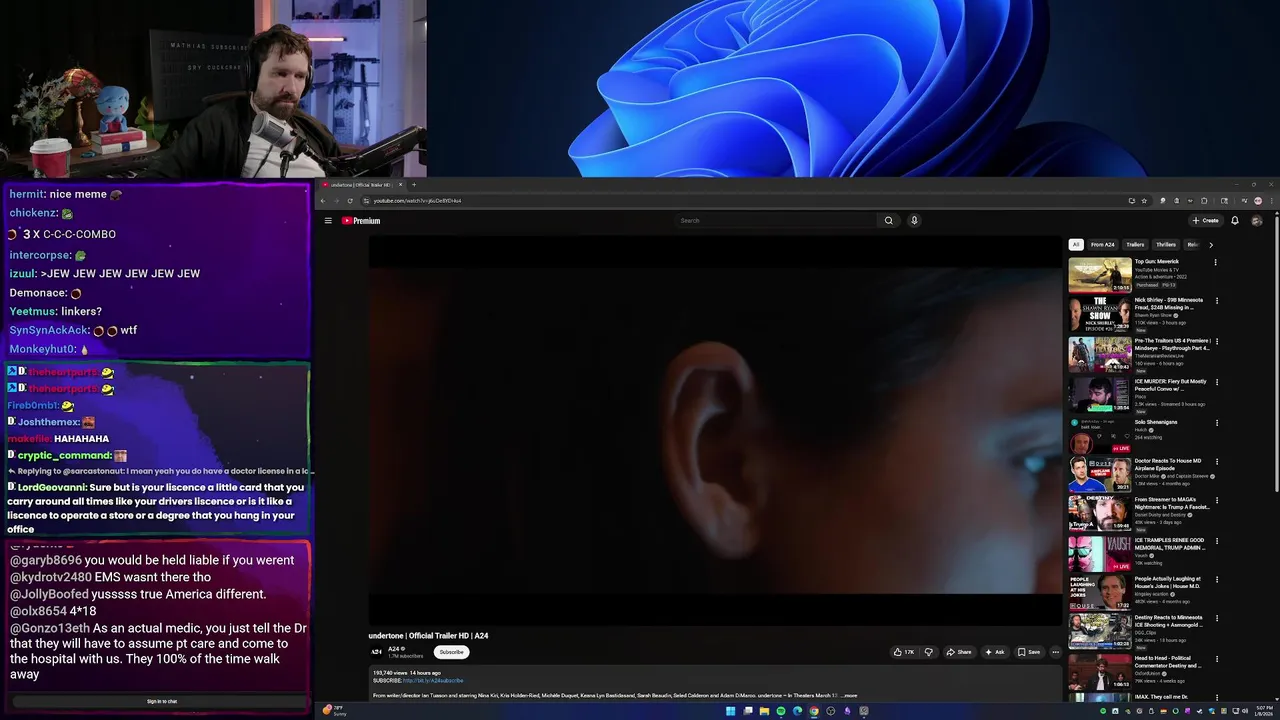Open Doctor Reacts To House MD thumbnail

[x=1100, y=474]
